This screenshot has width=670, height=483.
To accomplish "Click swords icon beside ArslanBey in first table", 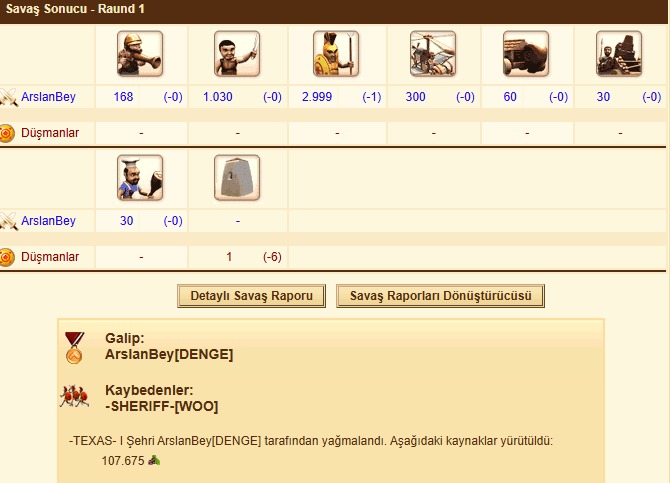I will coord(9,97).
